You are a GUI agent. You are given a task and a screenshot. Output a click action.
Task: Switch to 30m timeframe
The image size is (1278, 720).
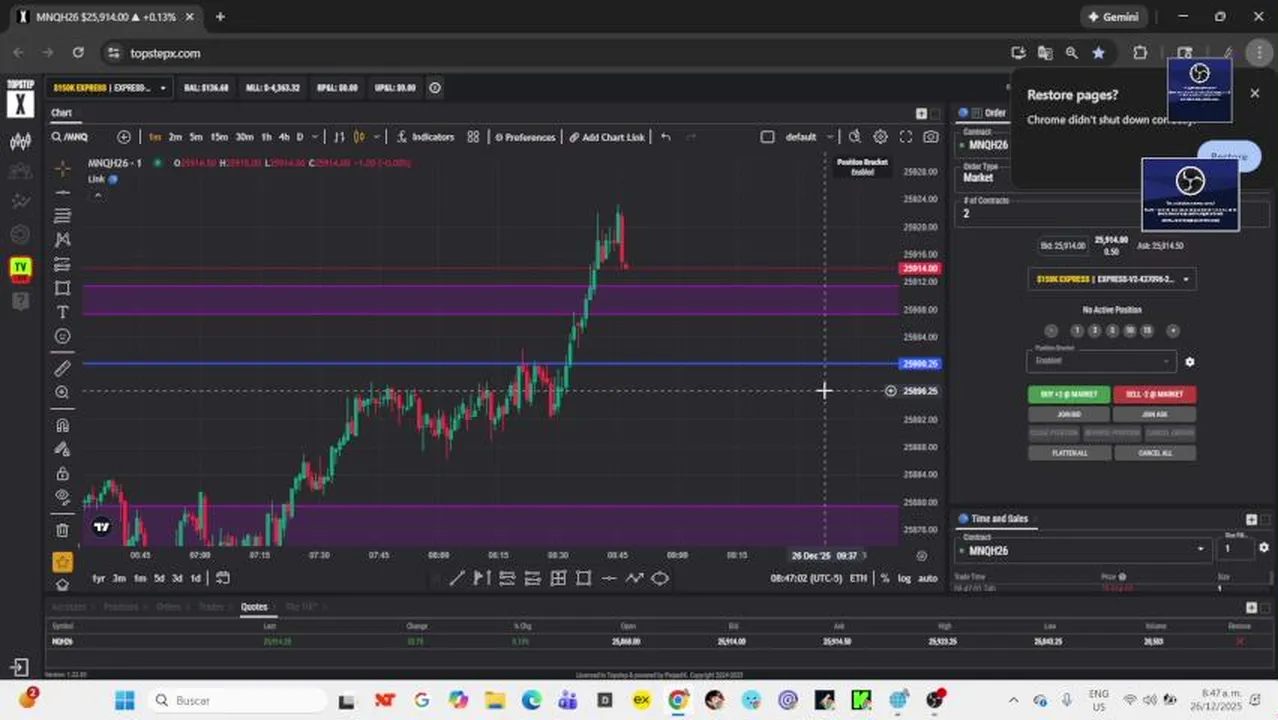(x=244, y=137)
